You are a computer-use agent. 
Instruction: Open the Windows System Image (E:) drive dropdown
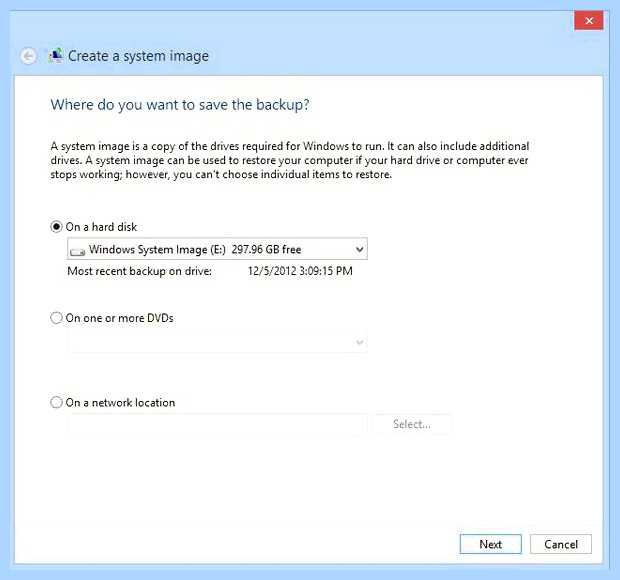pyautogui.click(x=217, y=249)
